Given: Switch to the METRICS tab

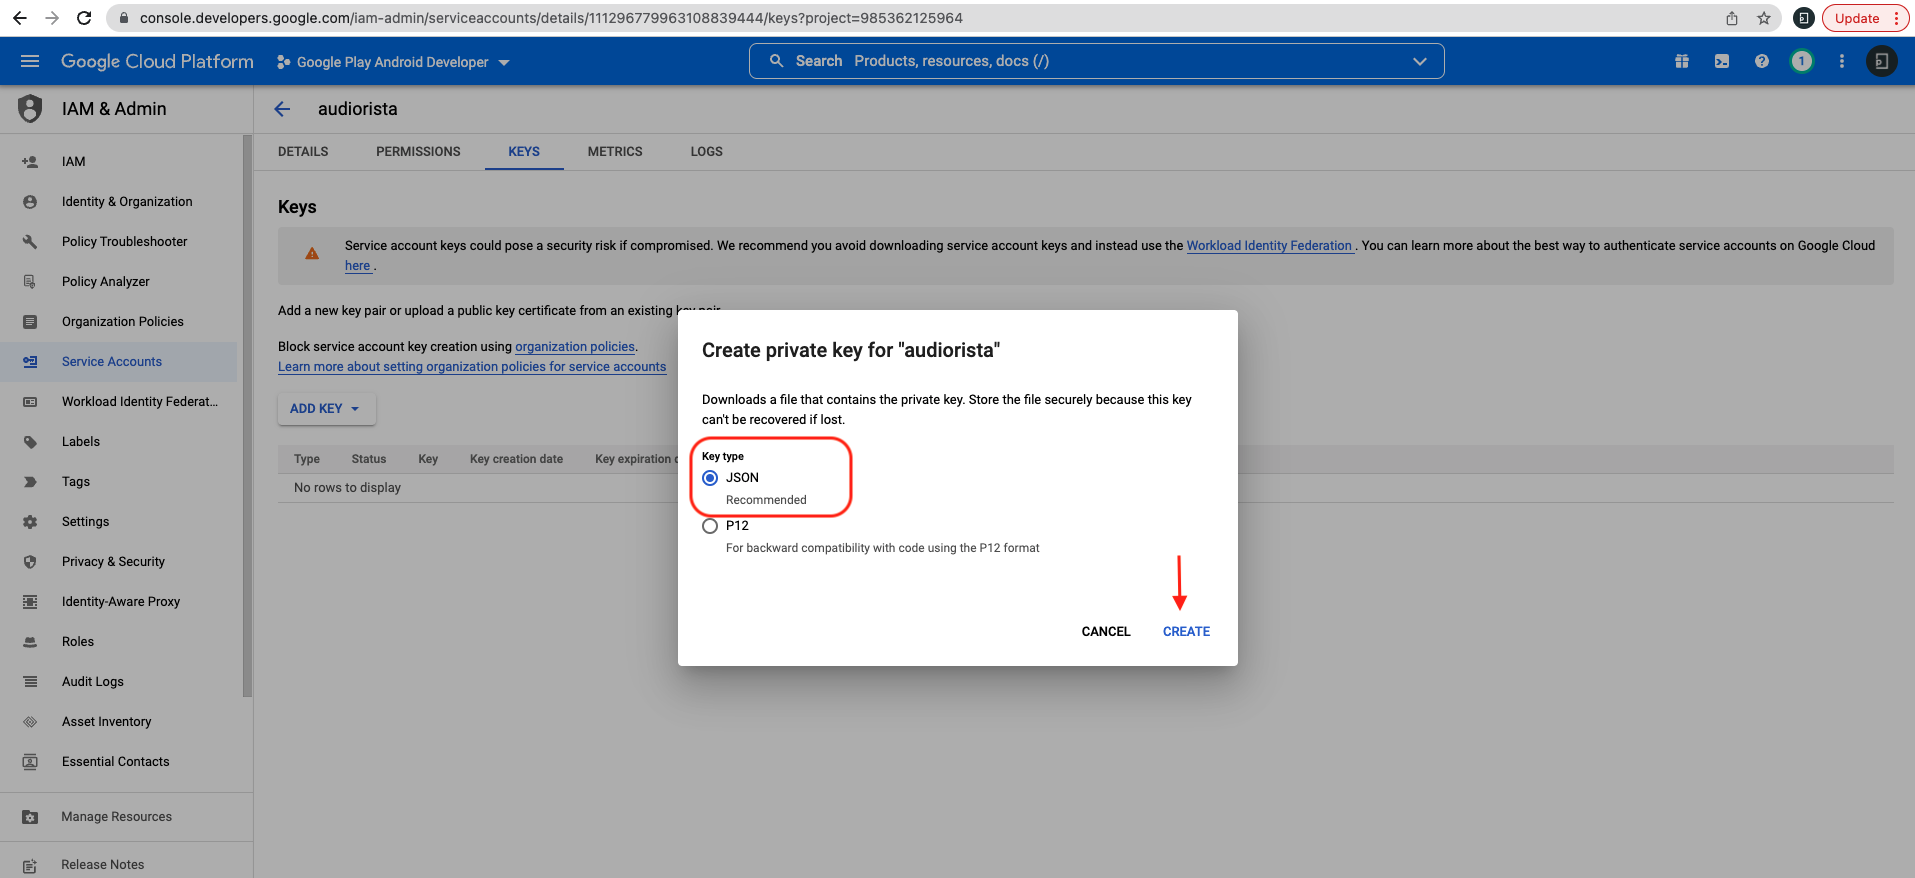Looking at the screenshot, I should pyautogui.click(x=615, y=151).
